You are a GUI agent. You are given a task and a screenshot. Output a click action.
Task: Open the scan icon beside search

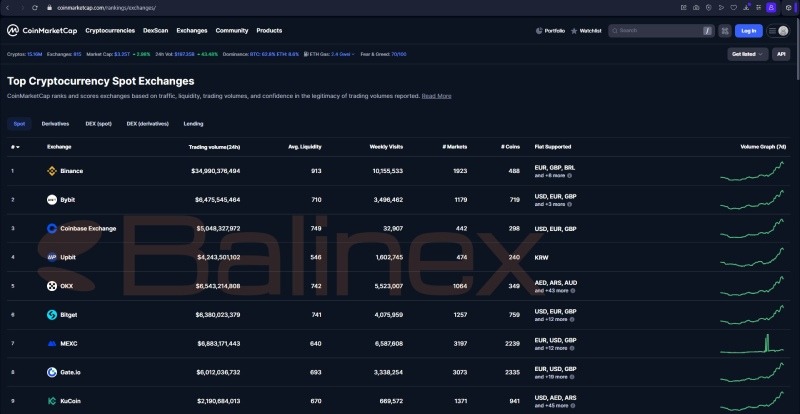pos(724,31)
